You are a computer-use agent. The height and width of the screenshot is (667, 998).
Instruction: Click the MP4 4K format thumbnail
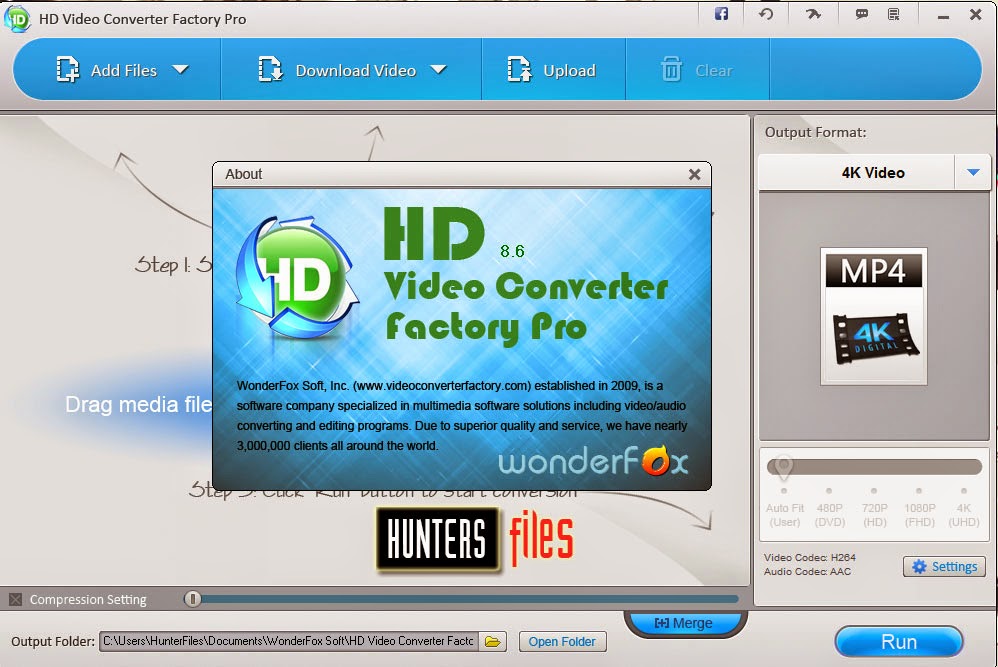pyautogui.click(x=873, y=316)
